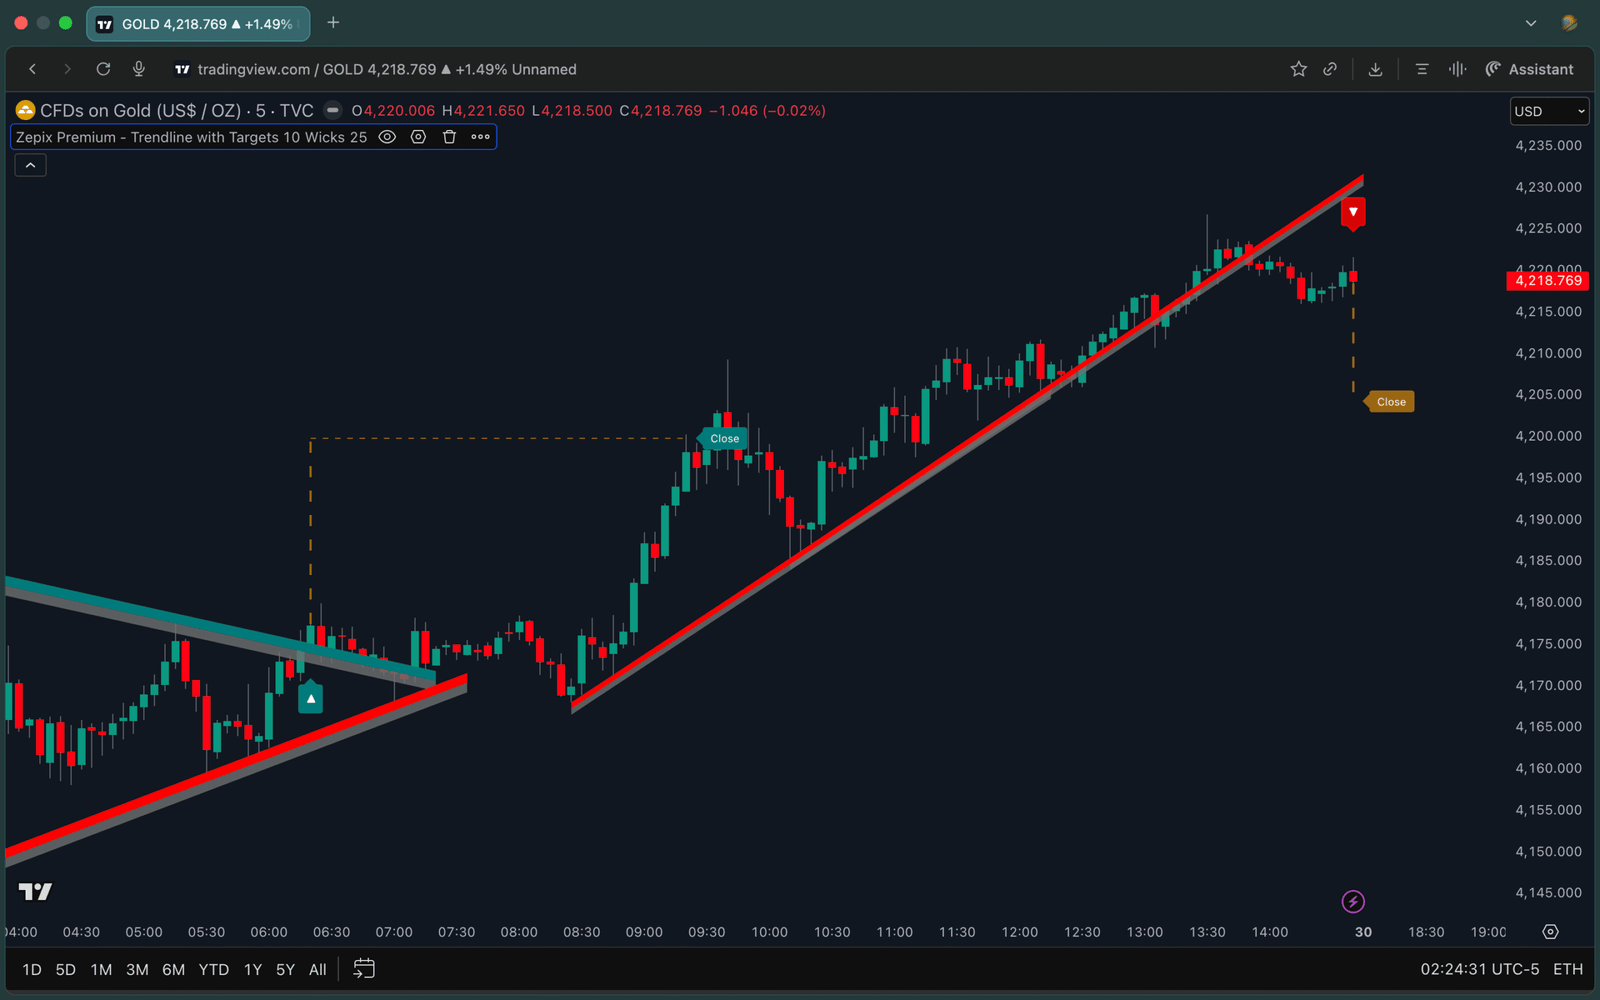Collapse the indicator legend chevron
This screenshot has height=1000, width=1600.
pyautogui.click(x=30, y=165)
